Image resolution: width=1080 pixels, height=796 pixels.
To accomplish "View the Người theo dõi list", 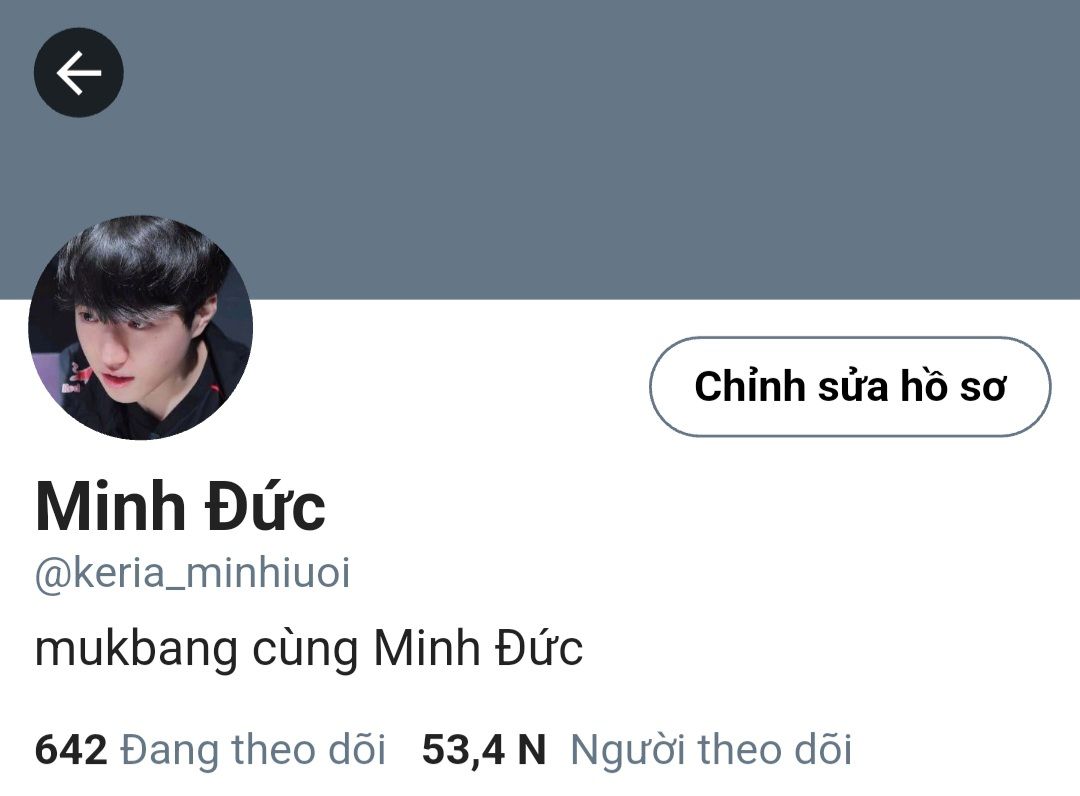I will [x=712, y=749].
